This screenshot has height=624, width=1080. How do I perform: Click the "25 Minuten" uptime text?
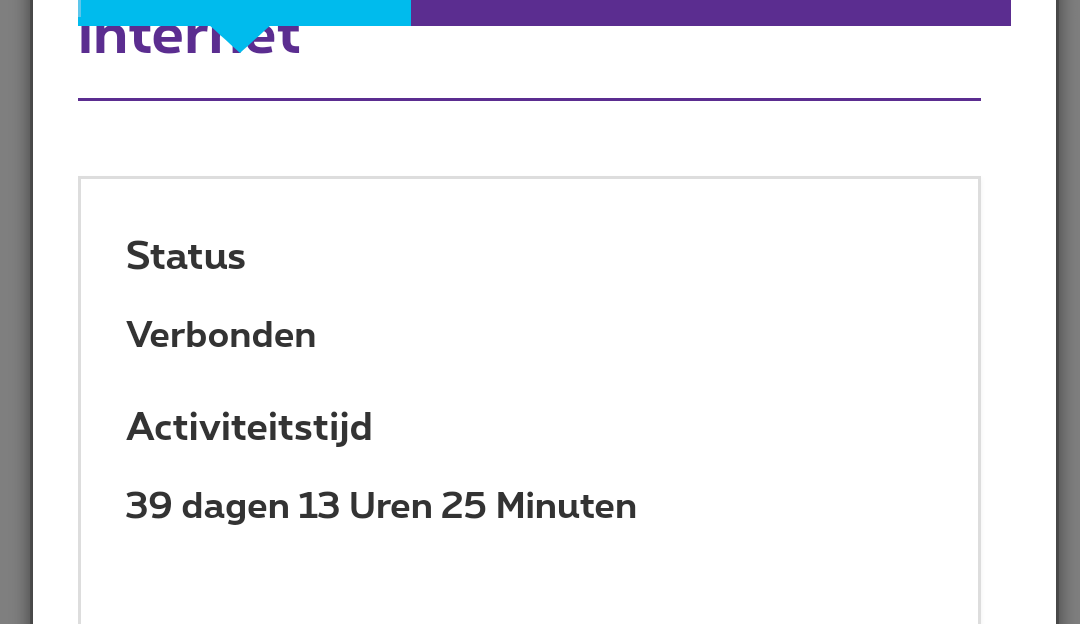tap(538, 506)
